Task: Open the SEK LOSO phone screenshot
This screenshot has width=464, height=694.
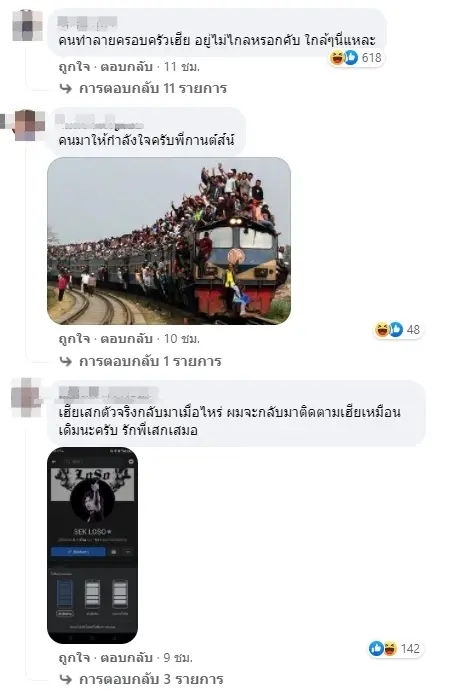Action: coord(93,545)
